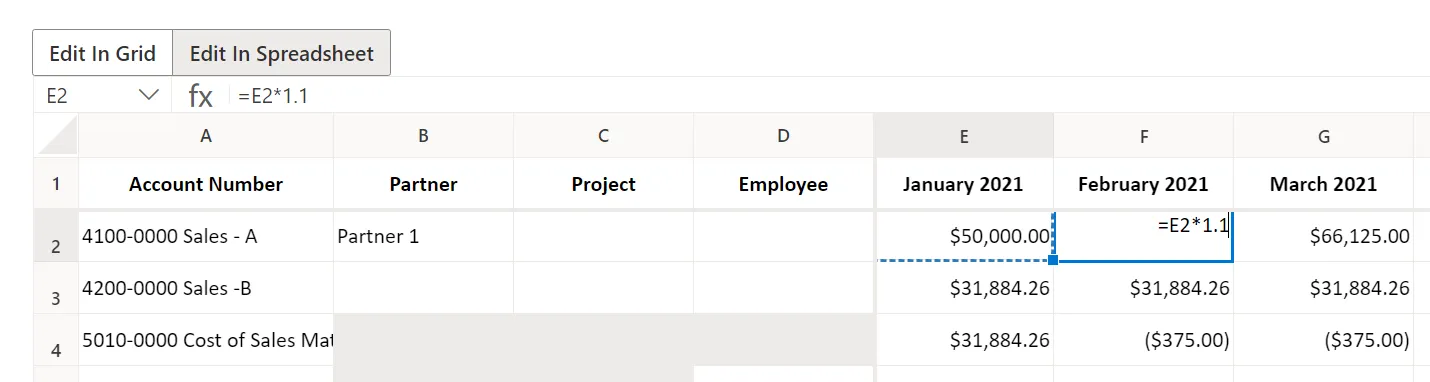Screen dimensions: 1430x382
Task: Select the Partner 1 cell
Action: point(423,236)
